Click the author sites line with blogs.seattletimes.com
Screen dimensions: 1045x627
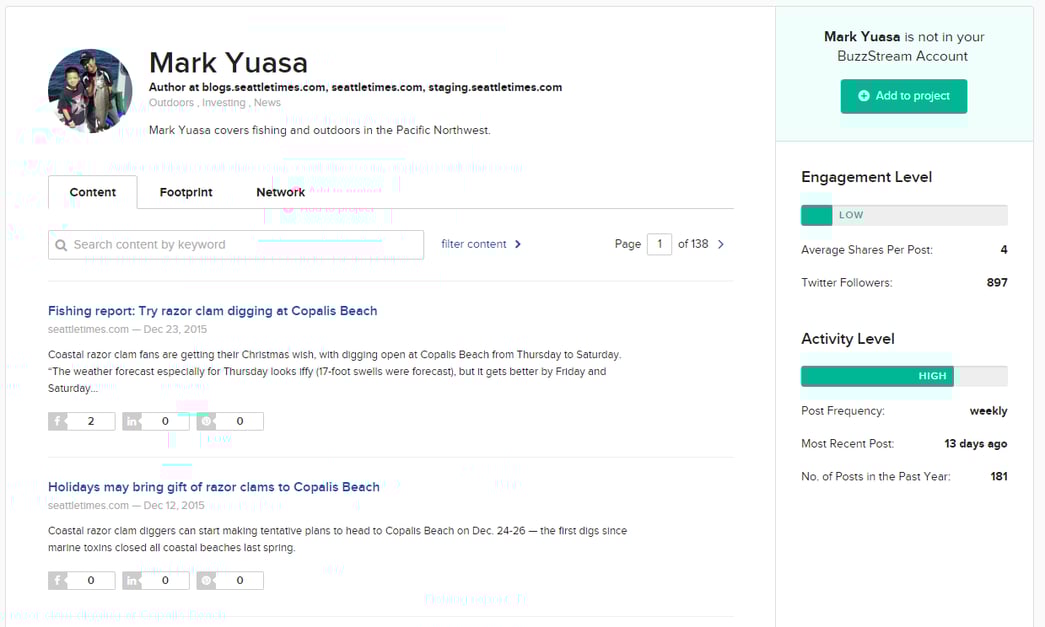pyautogui.click(x=355, y=87)
